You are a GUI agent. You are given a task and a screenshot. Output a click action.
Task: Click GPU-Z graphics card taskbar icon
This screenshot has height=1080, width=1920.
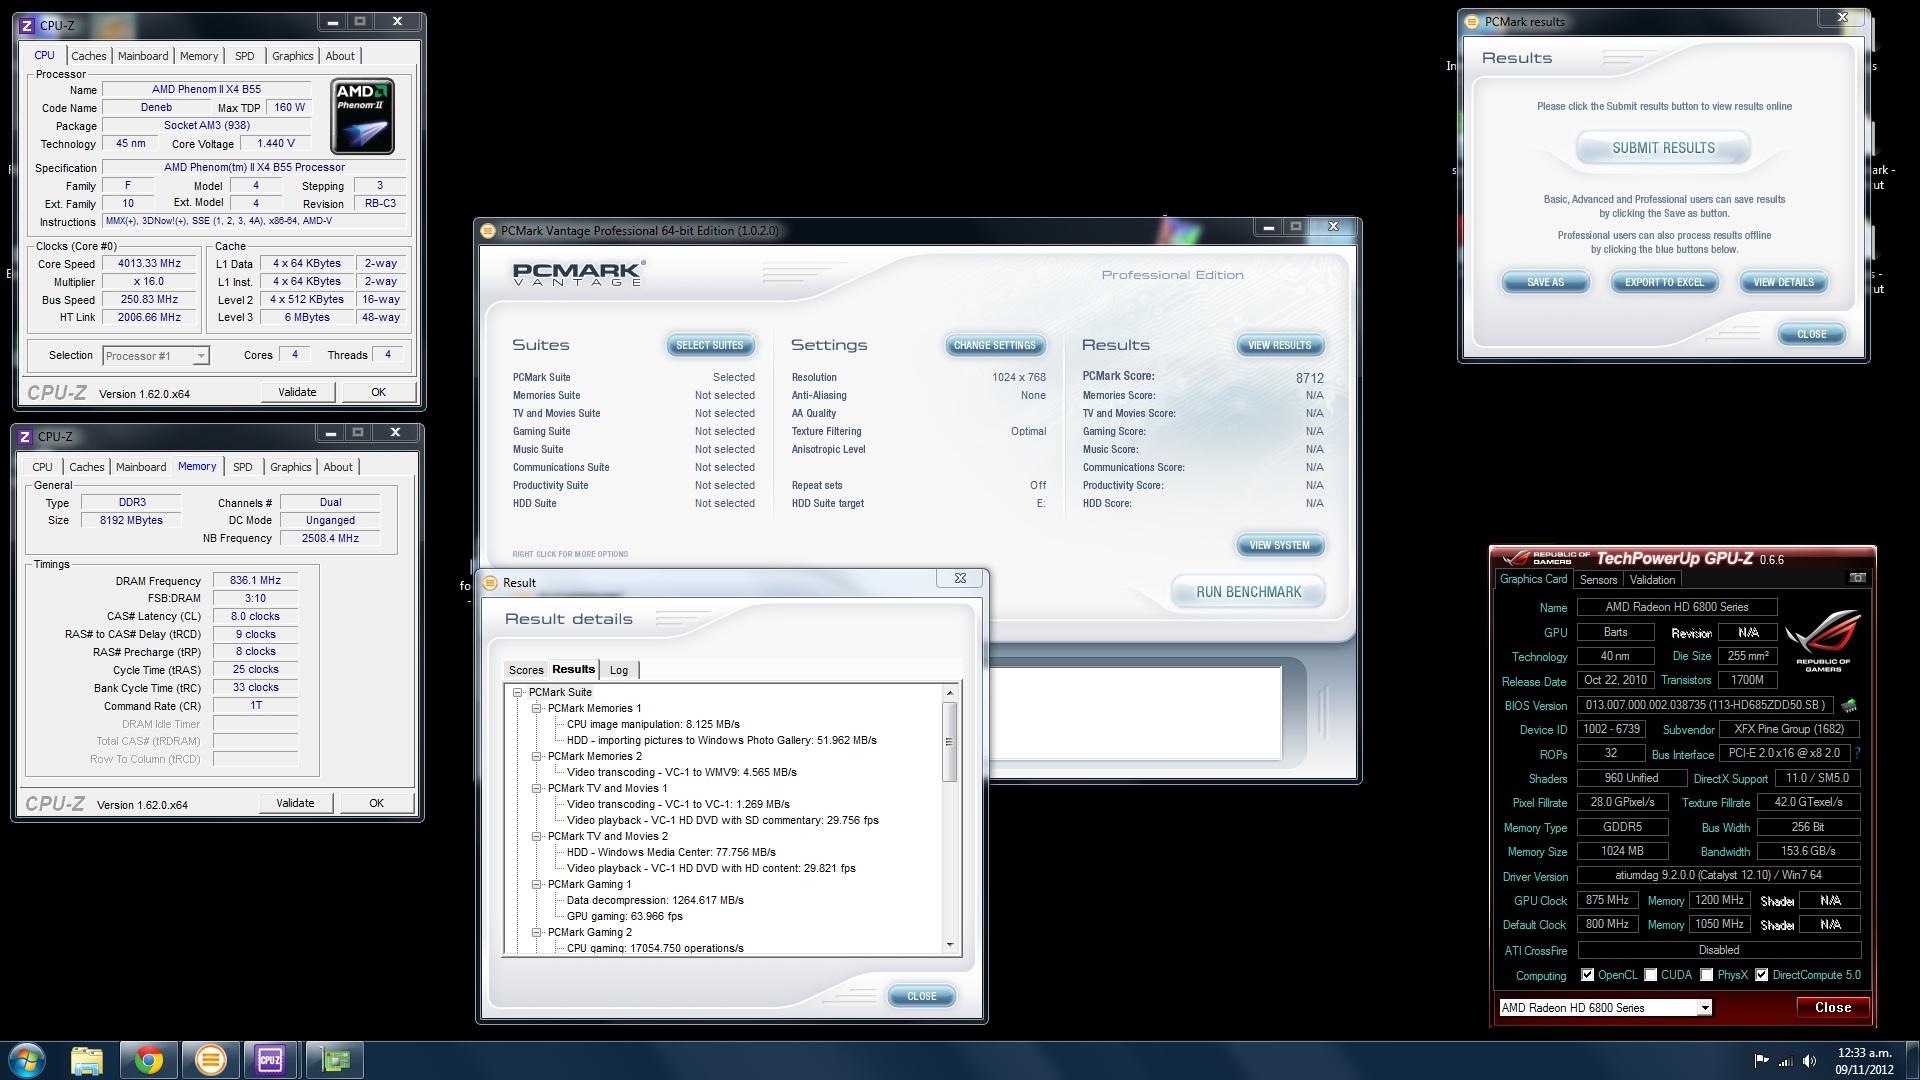[x=335, y=1060]
